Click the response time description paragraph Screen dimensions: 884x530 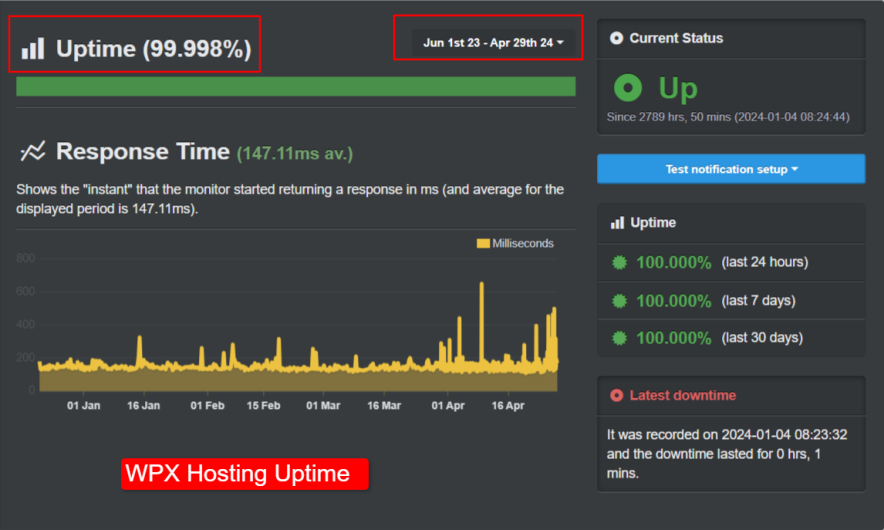point(290,199)
